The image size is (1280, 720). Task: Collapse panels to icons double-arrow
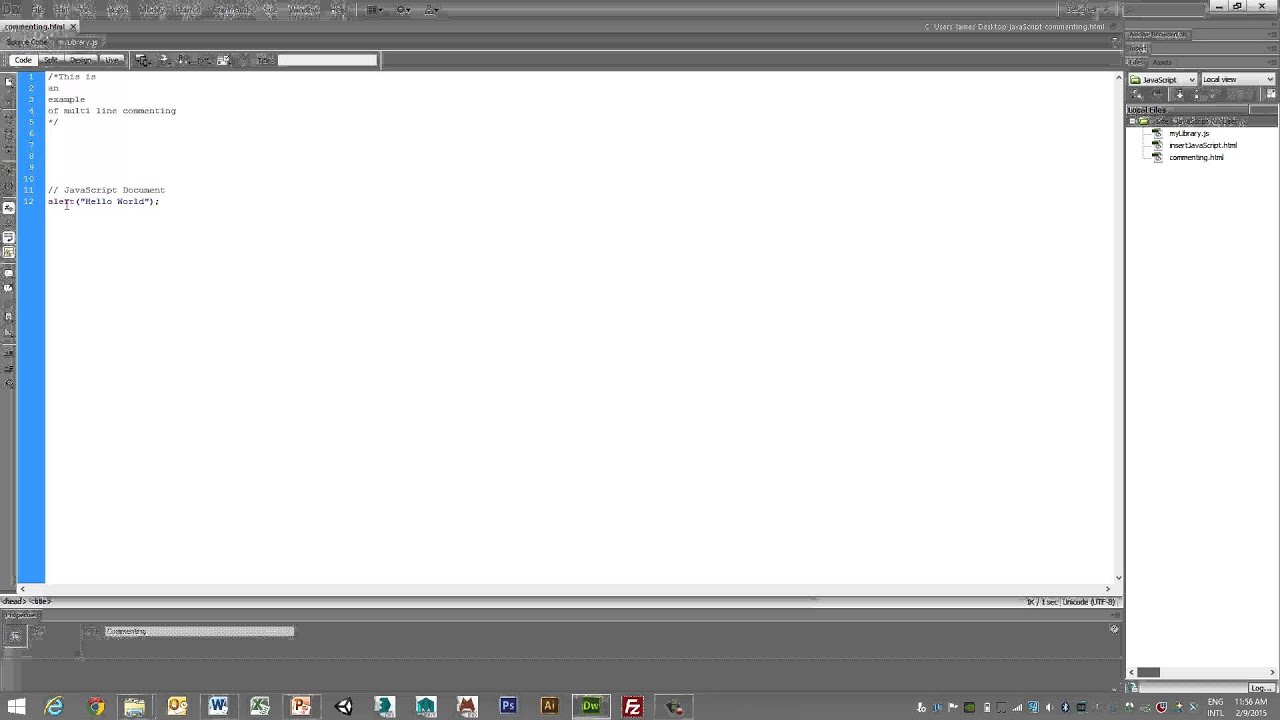click(1272, 24)
